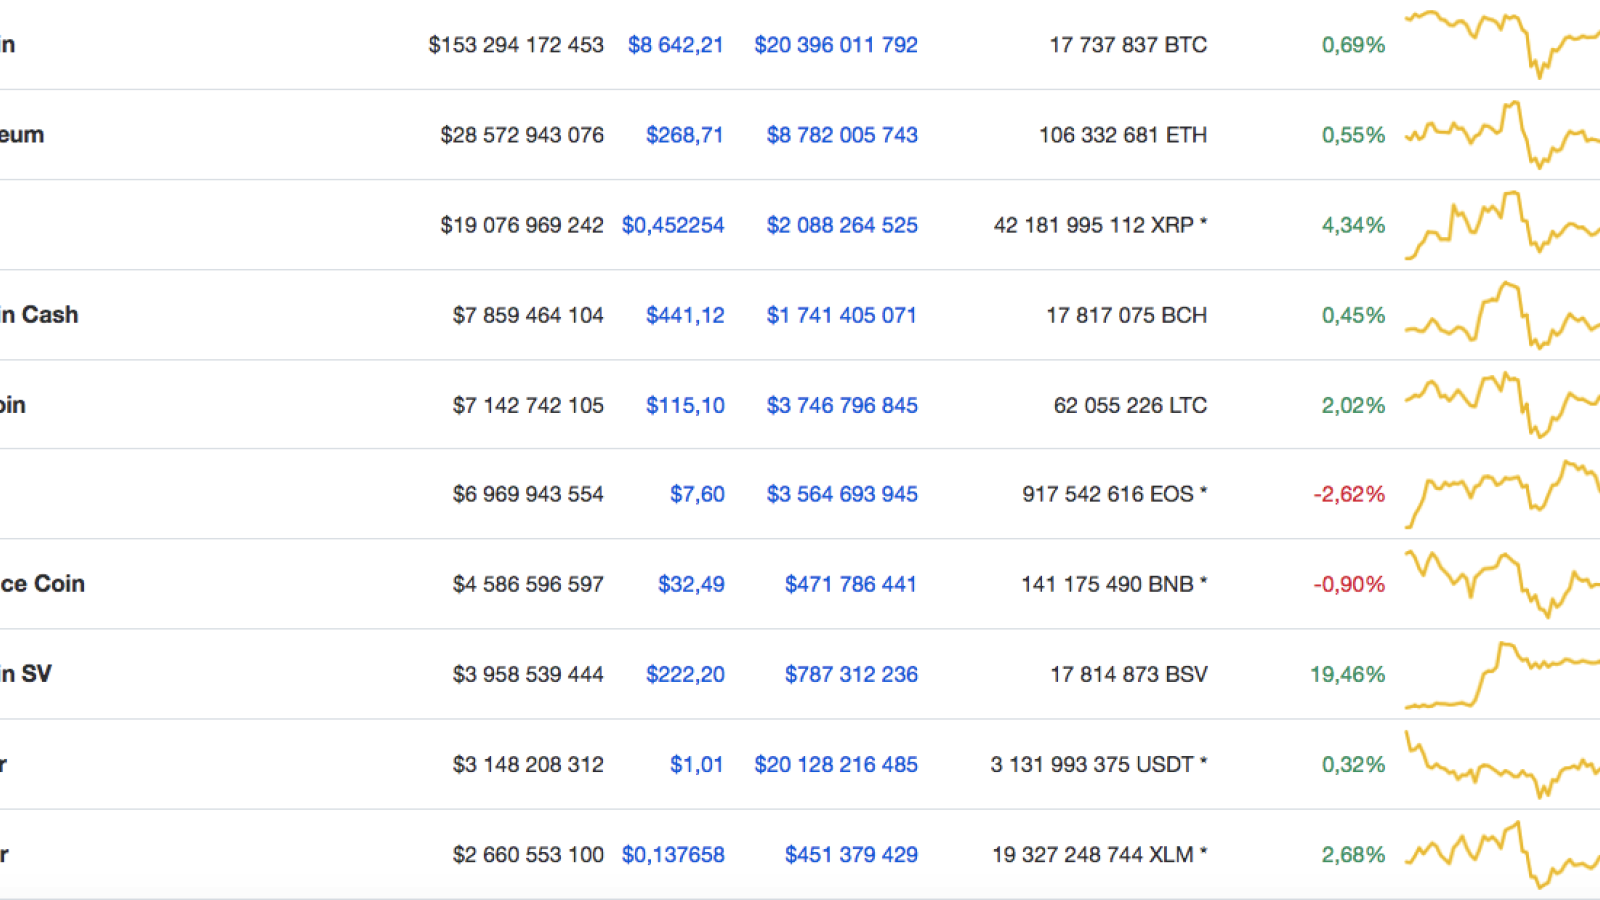Click the Ethereum volume $8 782 005 743
The height and width of the screenshot is (900, 1600).
pos(842,135)
